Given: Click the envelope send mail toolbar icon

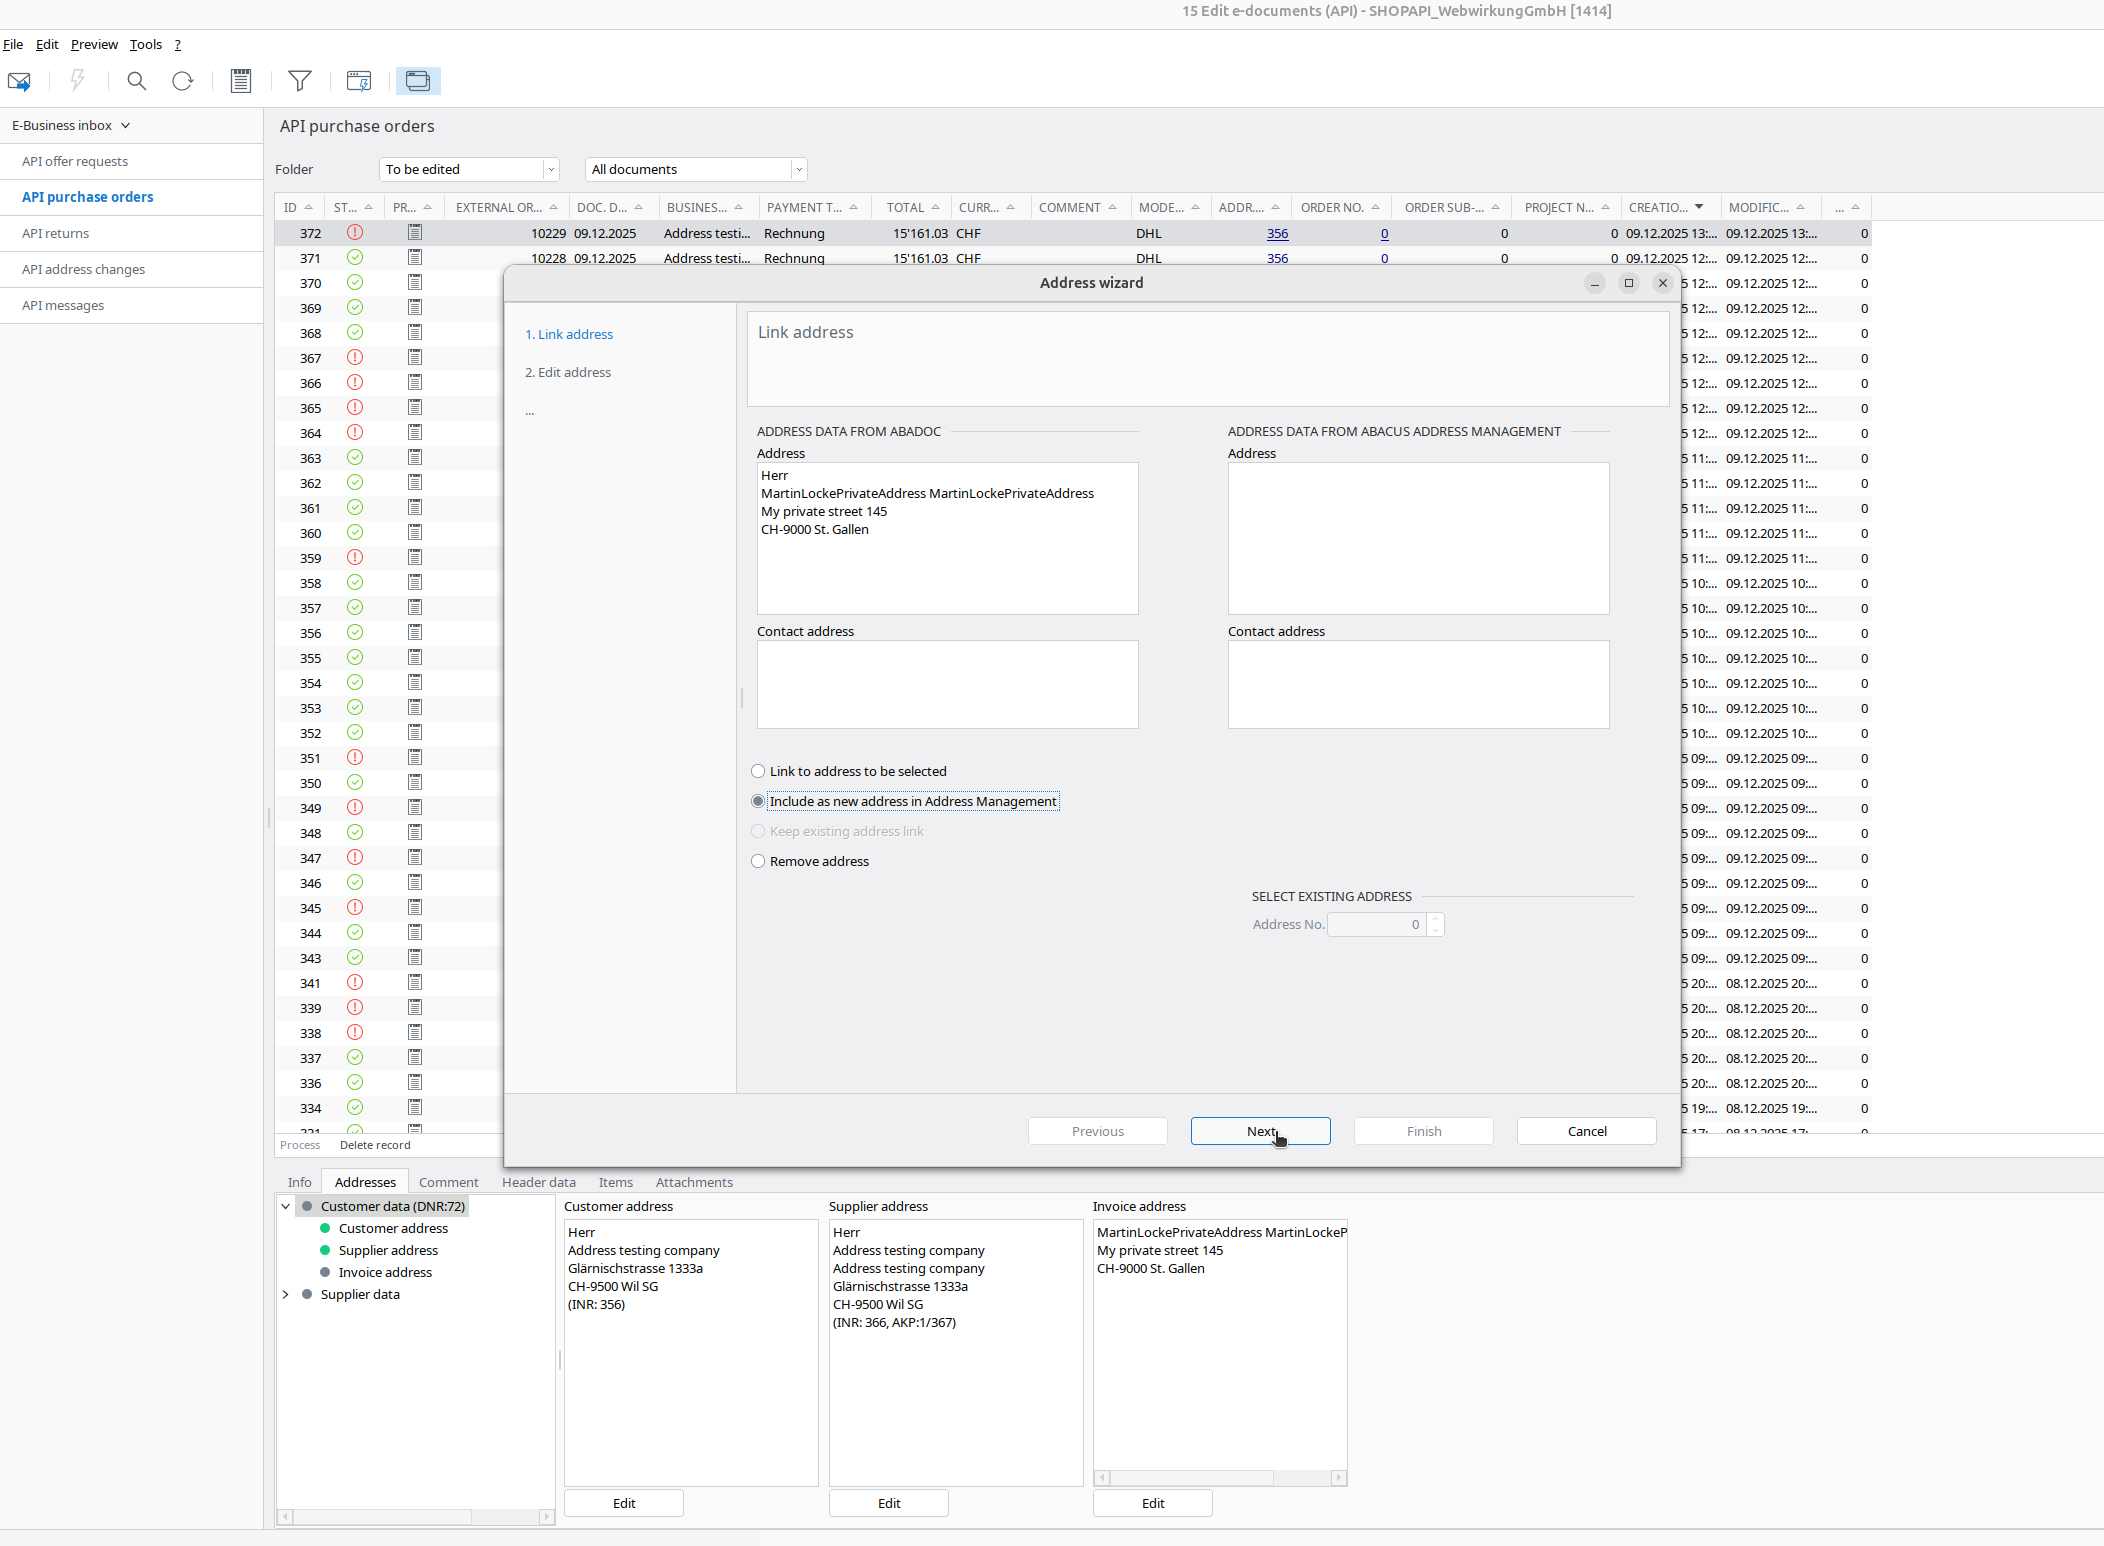Looking at the screenshot, I should [x=19, y=81].
